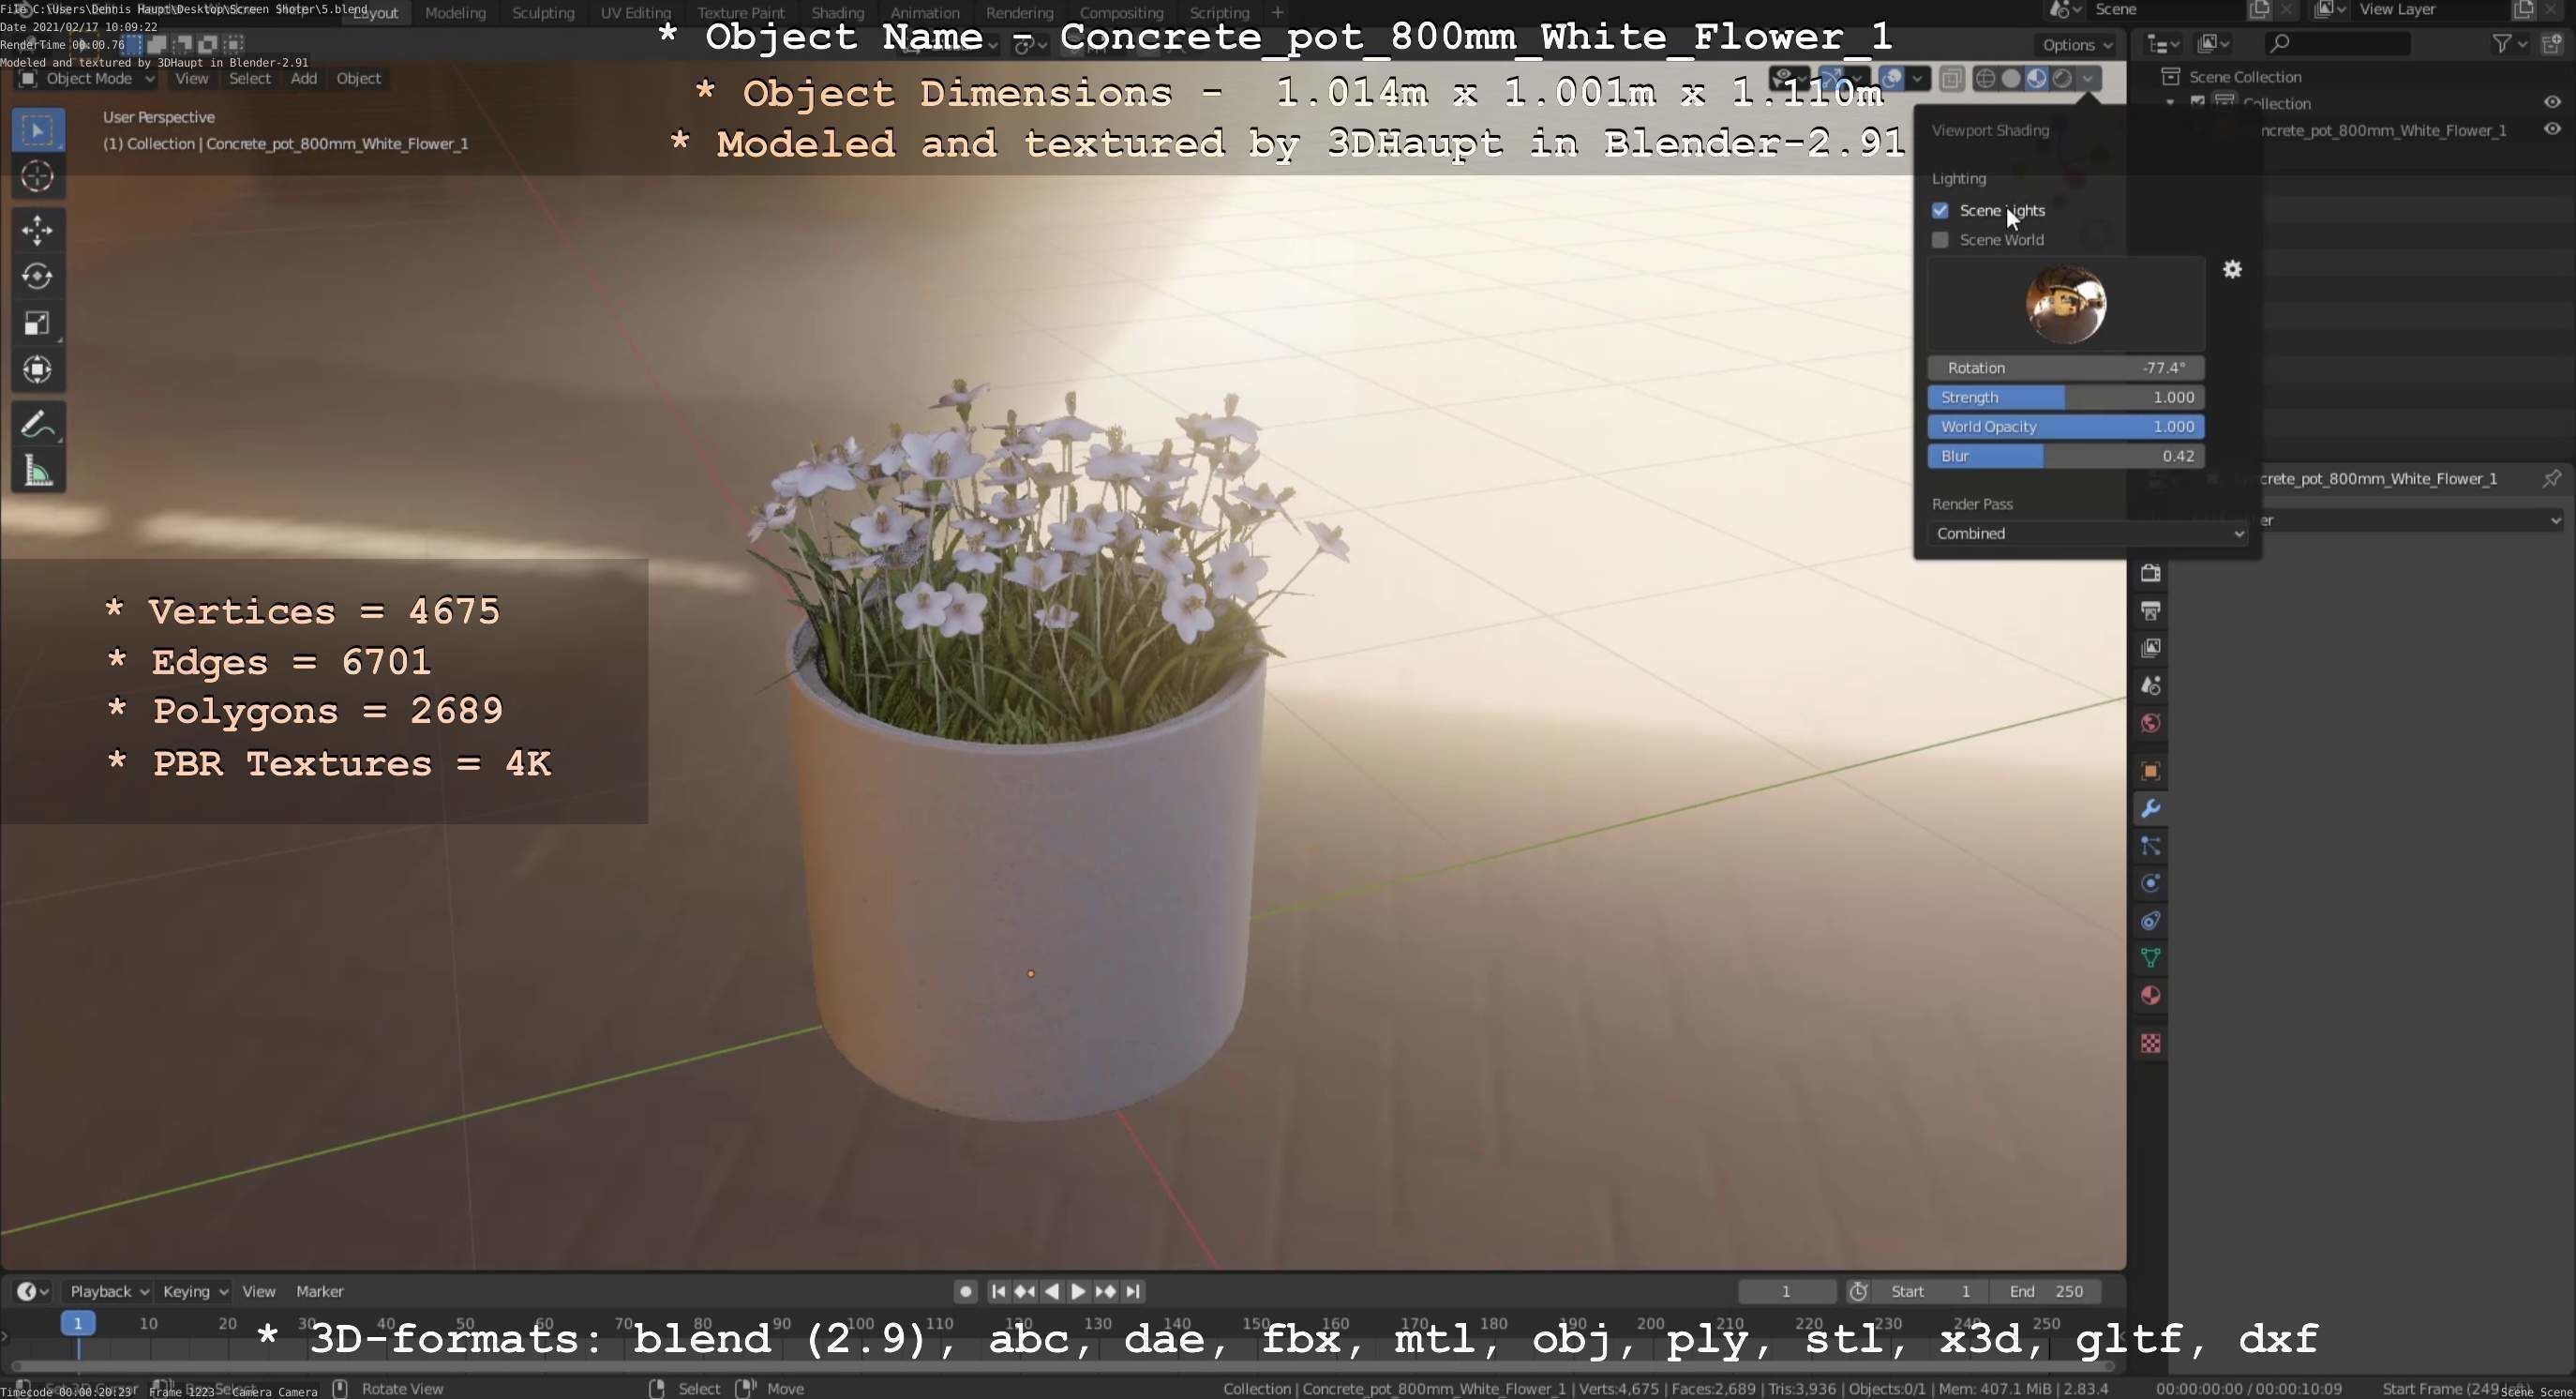Jump to first frame in timeline
This screenshot has width=2576, height=1399.
pos(998,1291)
